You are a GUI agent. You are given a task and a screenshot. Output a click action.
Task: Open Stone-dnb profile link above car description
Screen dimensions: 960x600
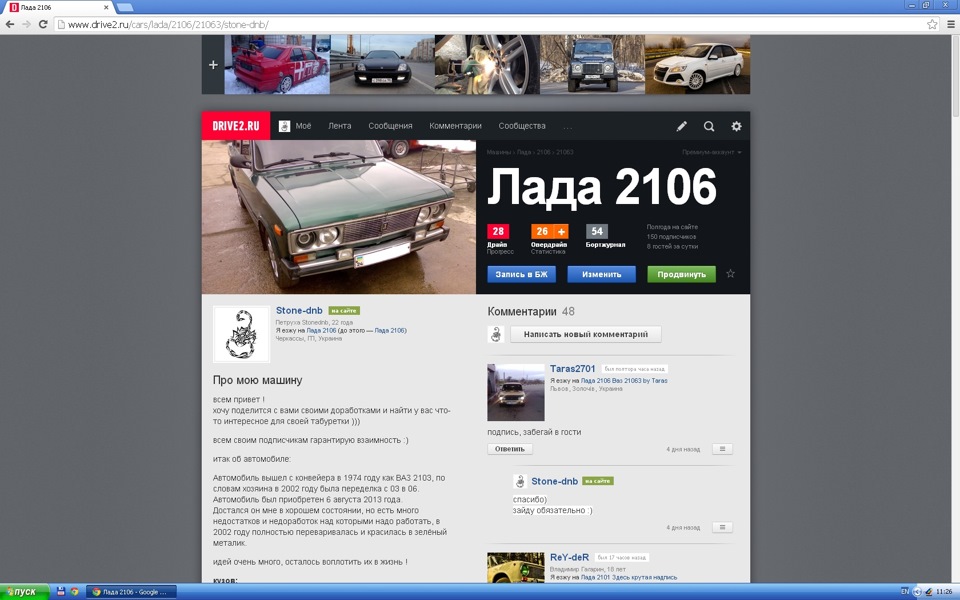pyautogui.click(x=299, y=310)
